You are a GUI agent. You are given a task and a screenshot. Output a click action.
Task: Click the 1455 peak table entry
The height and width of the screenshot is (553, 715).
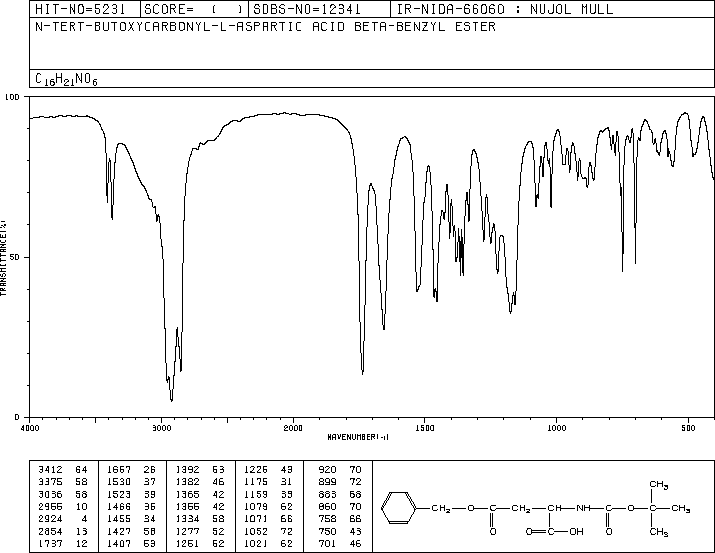coord(131,519)
